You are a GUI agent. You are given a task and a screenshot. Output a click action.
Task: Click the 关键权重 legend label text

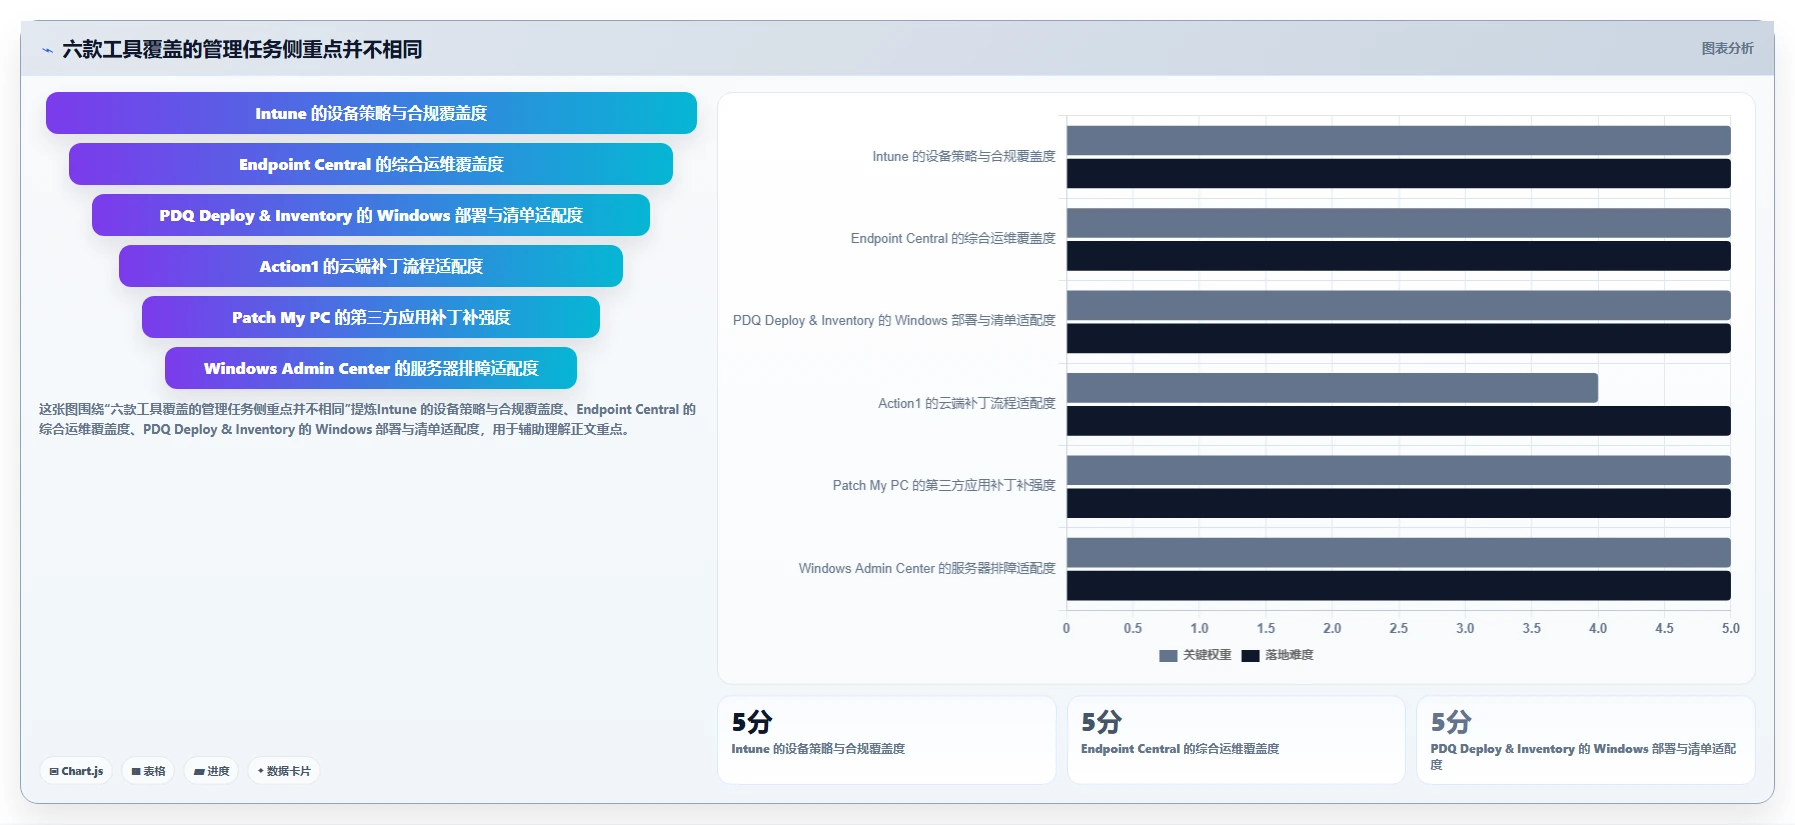pos(1207,655)
